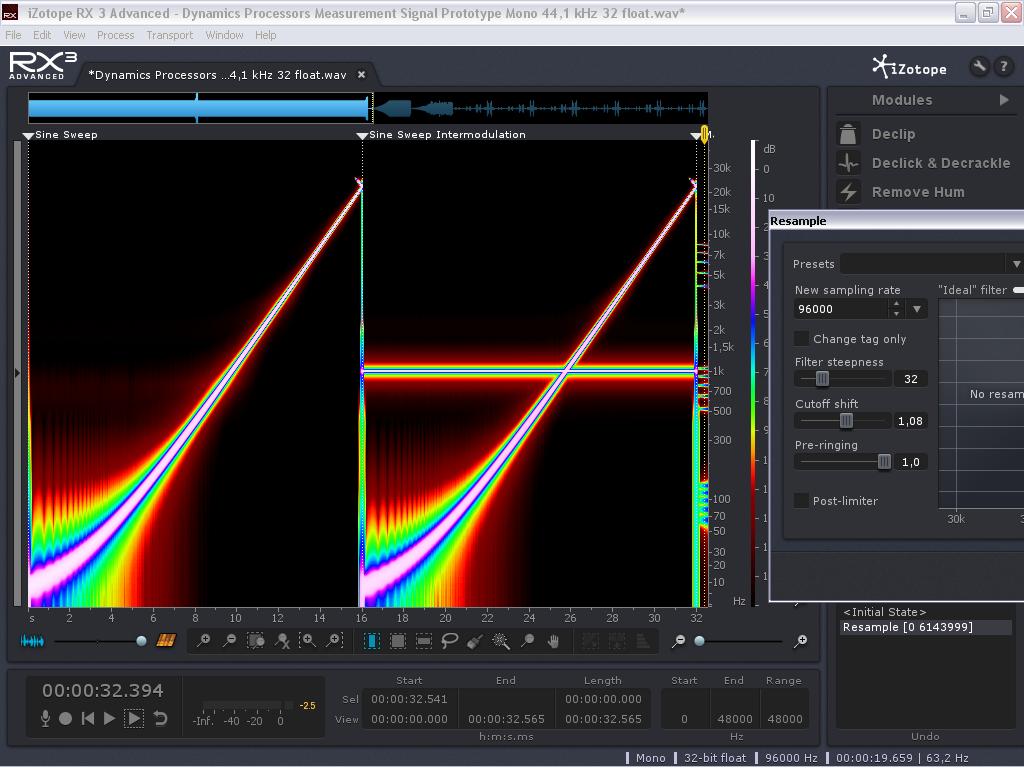
Task: Open the Presets dropdown in Resample
Action: 1016,264
